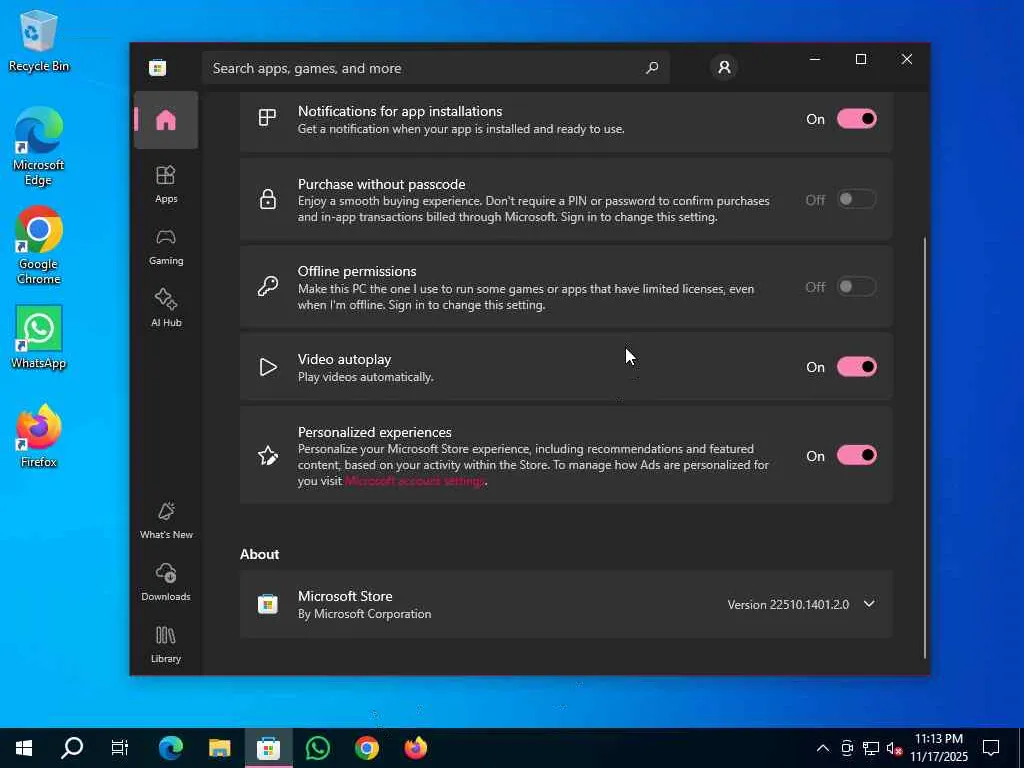
Task: Open What's New in the sidebar
Action: tap(166, 520)
